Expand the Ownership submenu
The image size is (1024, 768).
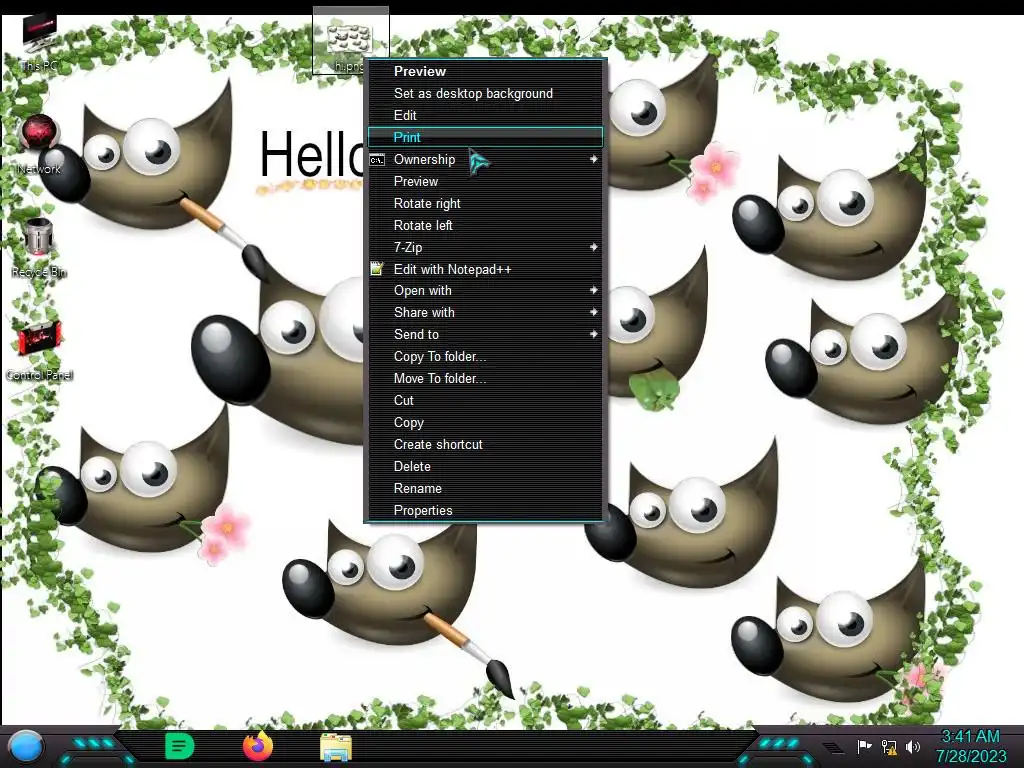485,159
